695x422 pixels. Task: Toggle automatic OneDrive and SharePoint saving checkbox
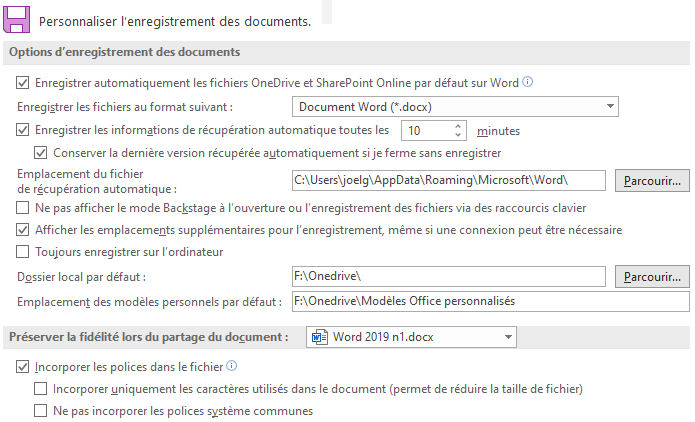[x=23, y=83]
